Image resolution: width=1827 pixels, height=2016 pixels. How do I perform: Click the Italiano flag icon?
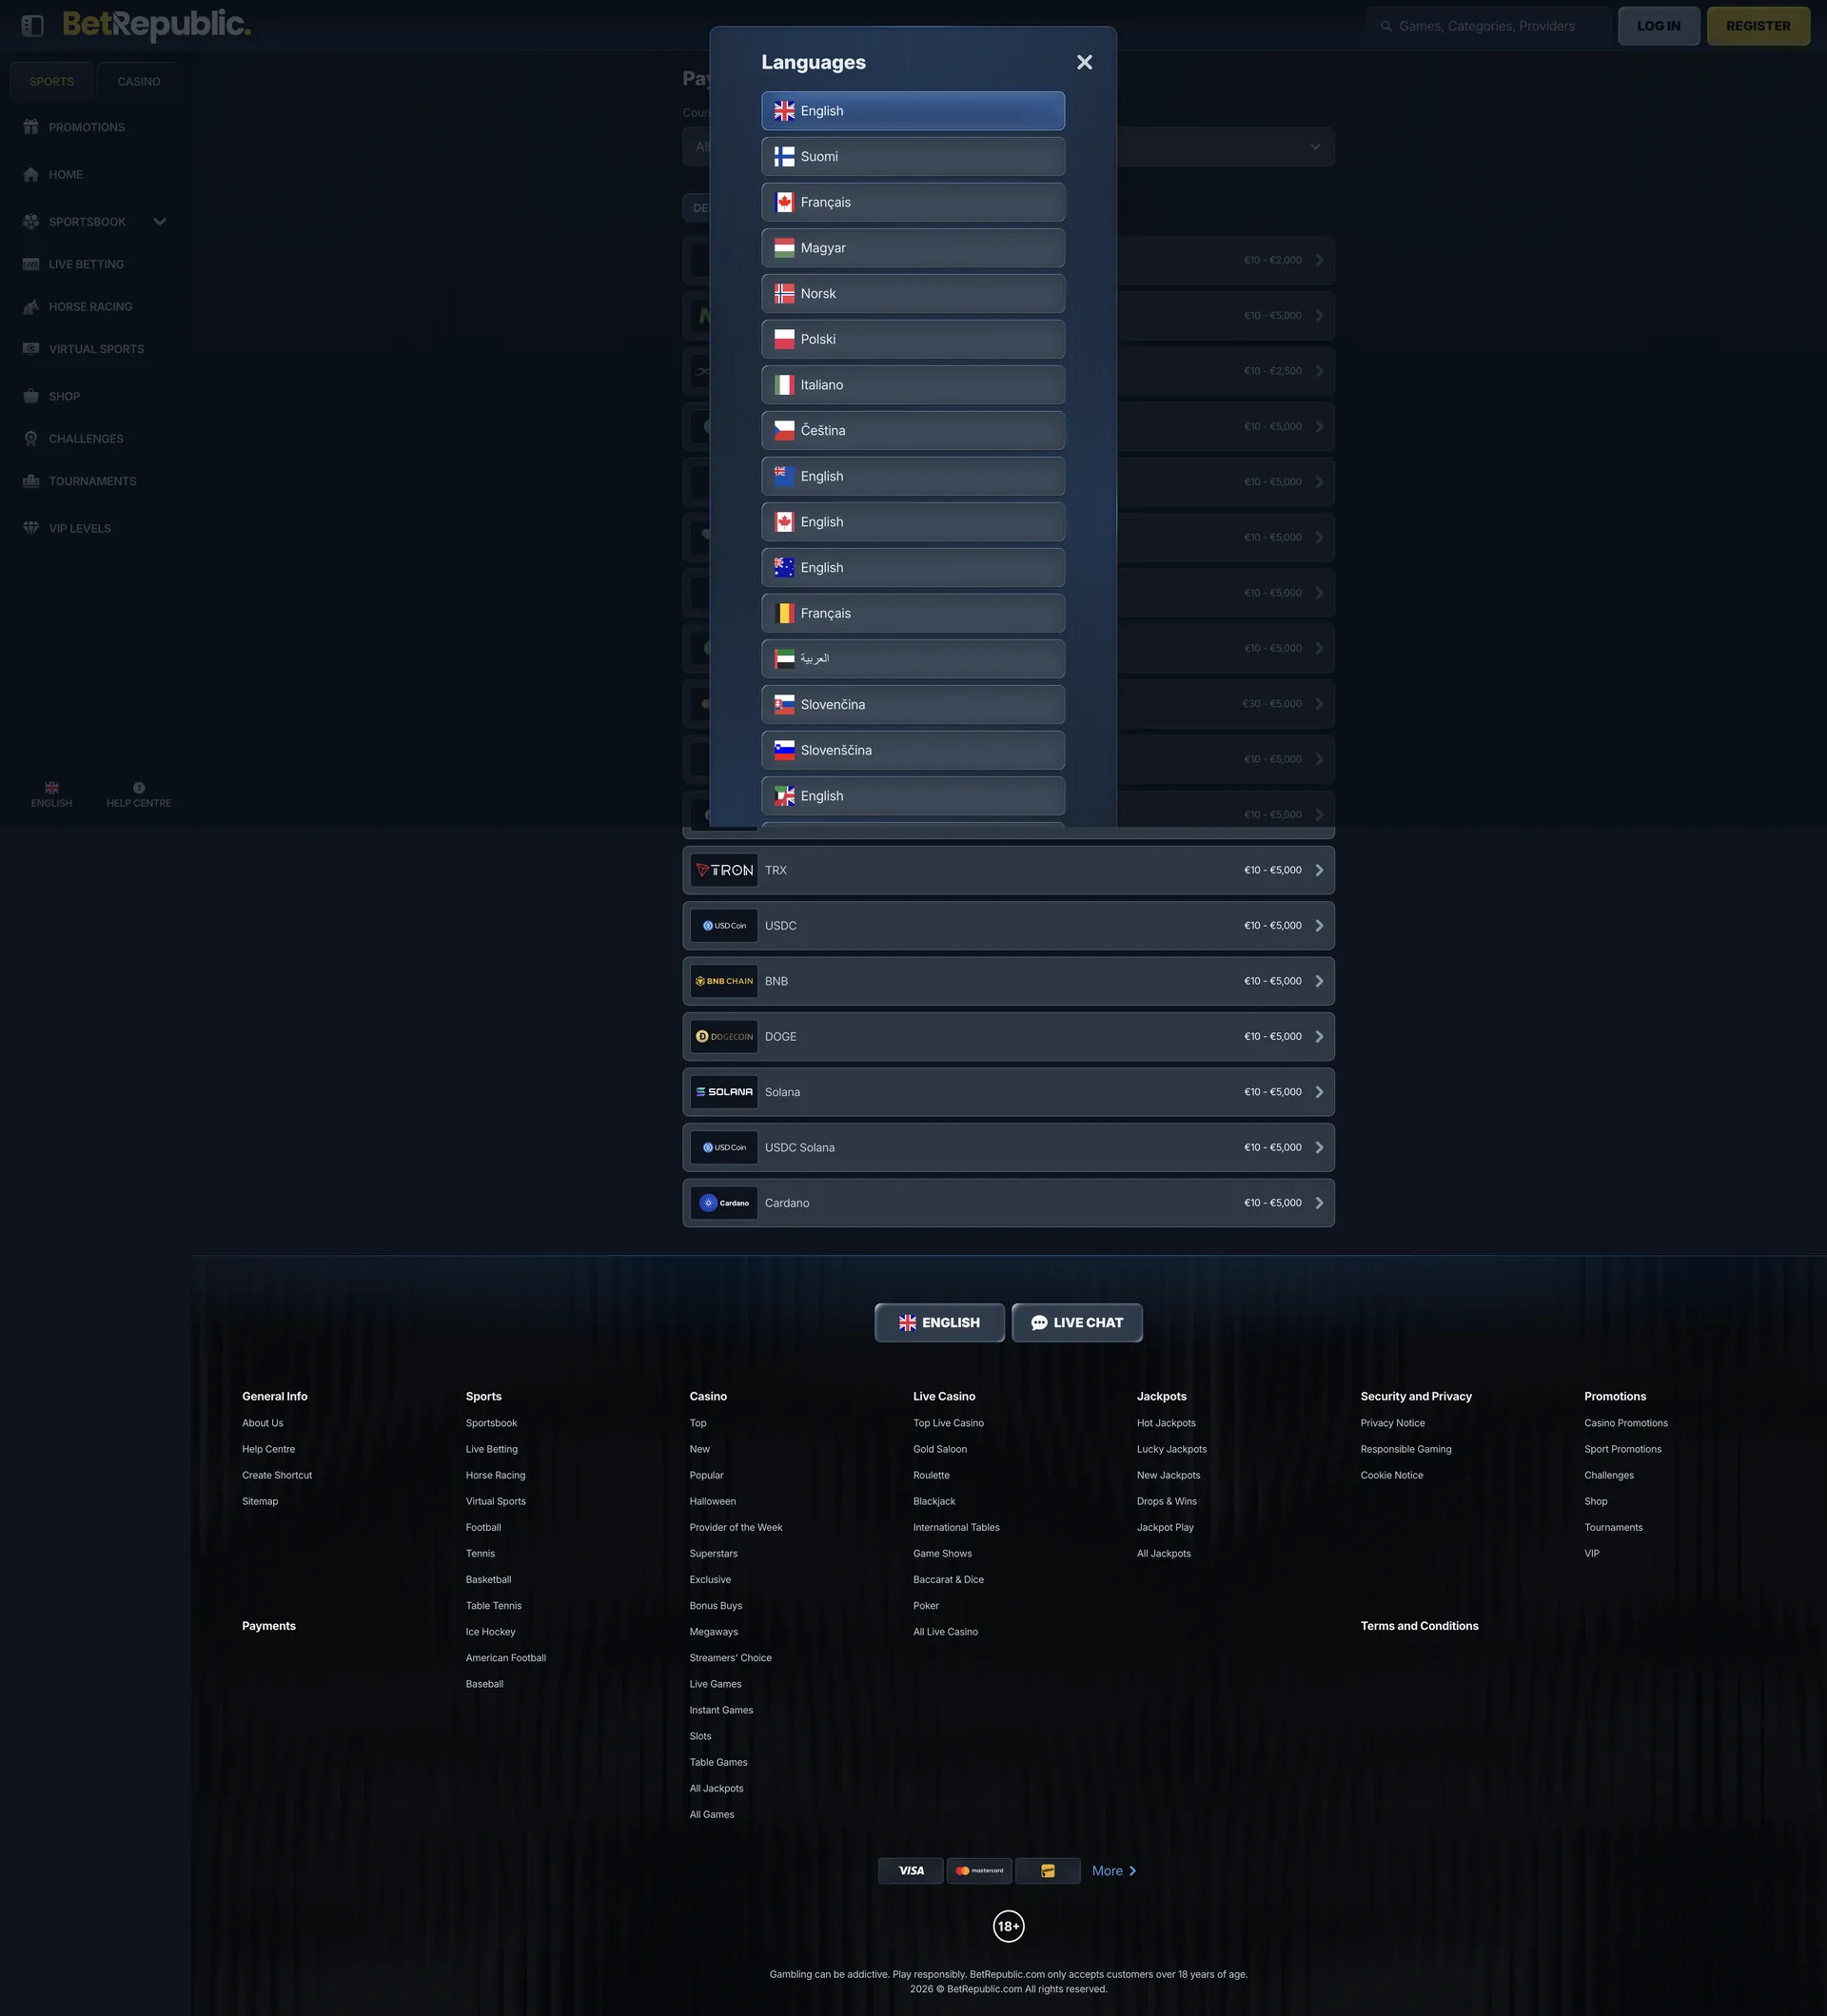[784, 385]
